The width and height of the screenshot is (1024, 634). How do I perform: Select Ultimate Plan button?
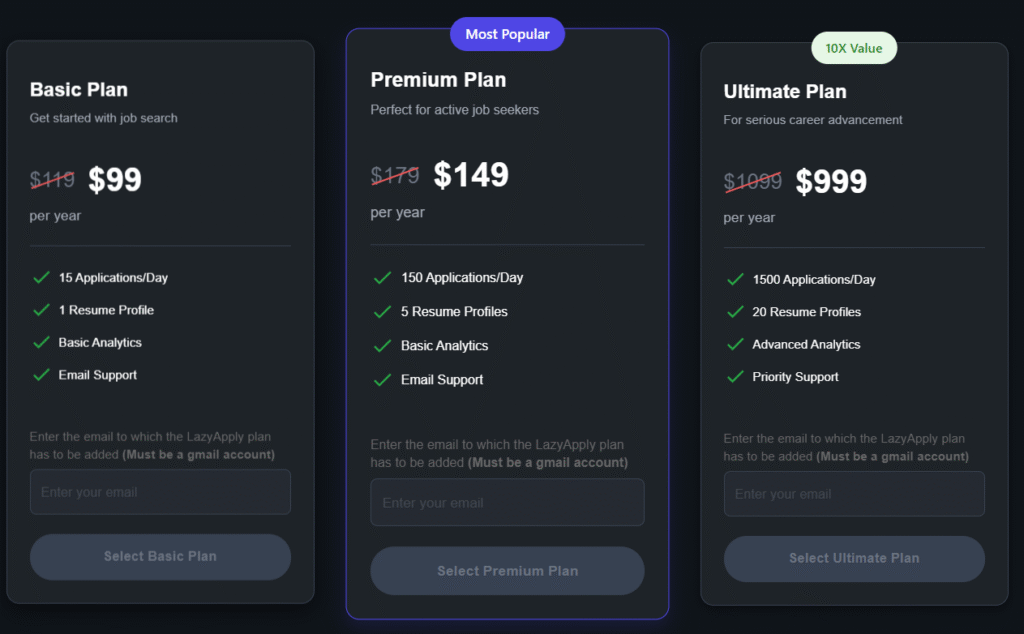(854, 558)
